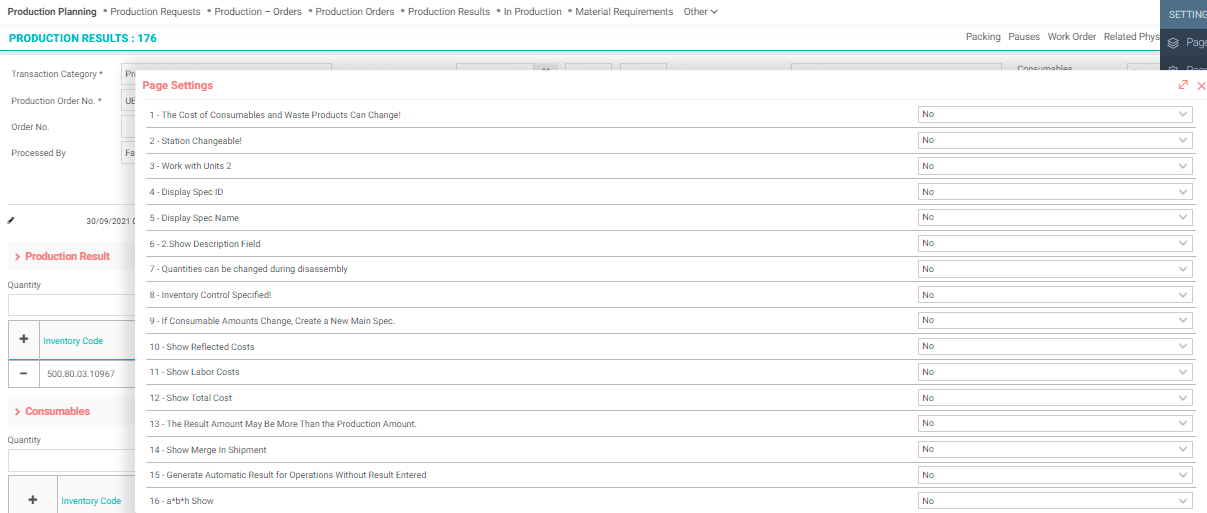Open Production Orders menu item
The image size is (1207, 513).
pyautogui.click(x=354, y=12)
